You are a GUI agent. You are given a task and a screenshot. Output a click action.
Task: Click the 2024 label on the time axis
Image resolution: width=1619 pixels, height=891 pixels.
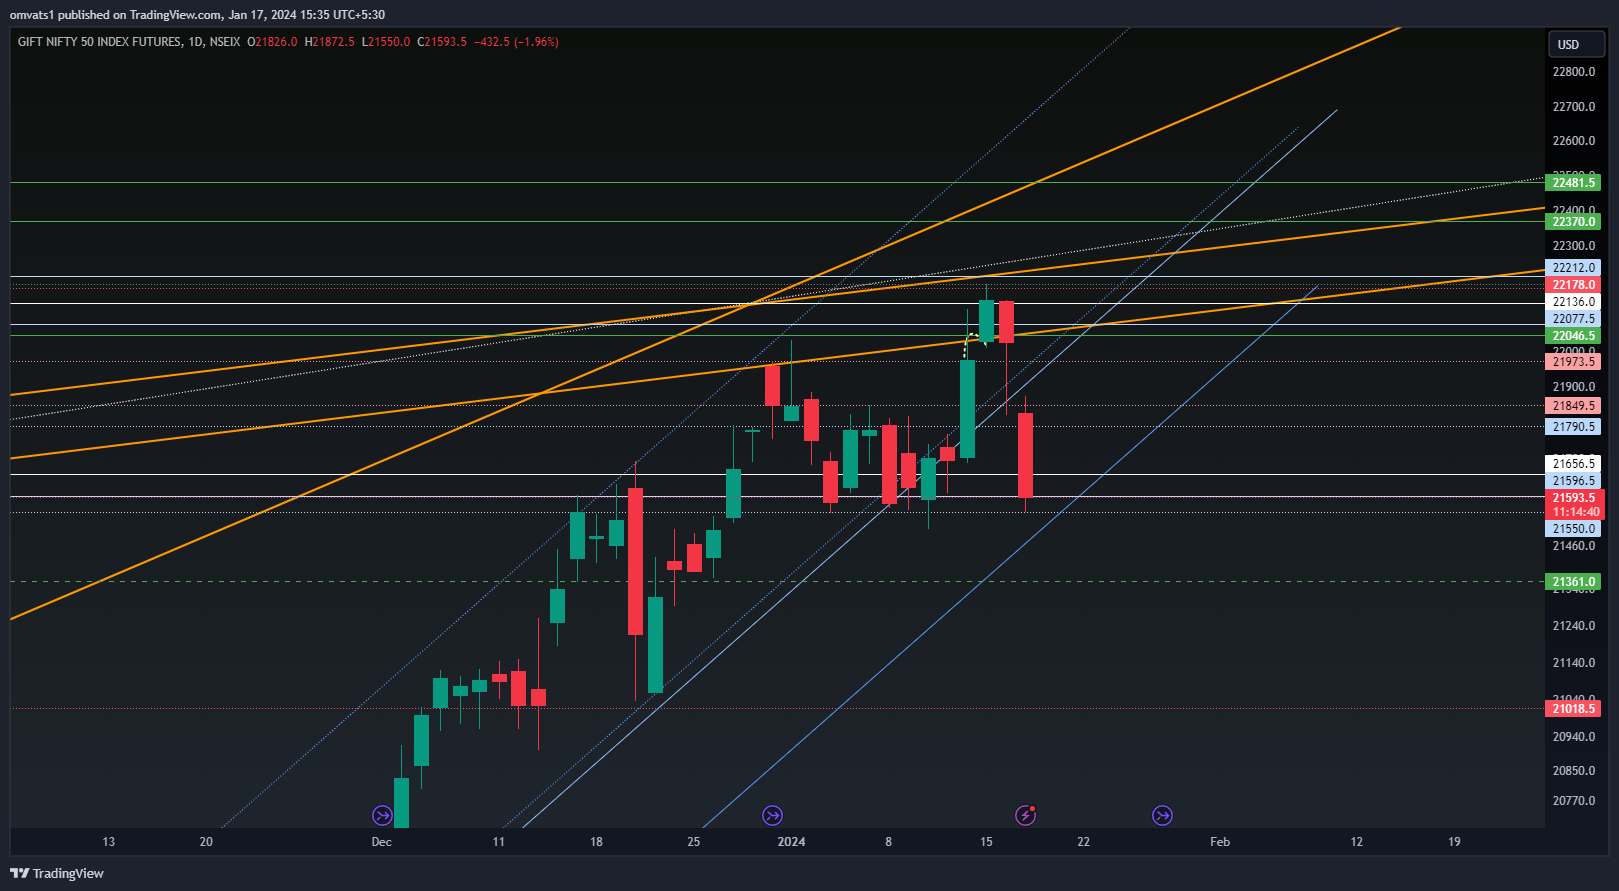tap(791, 842)
